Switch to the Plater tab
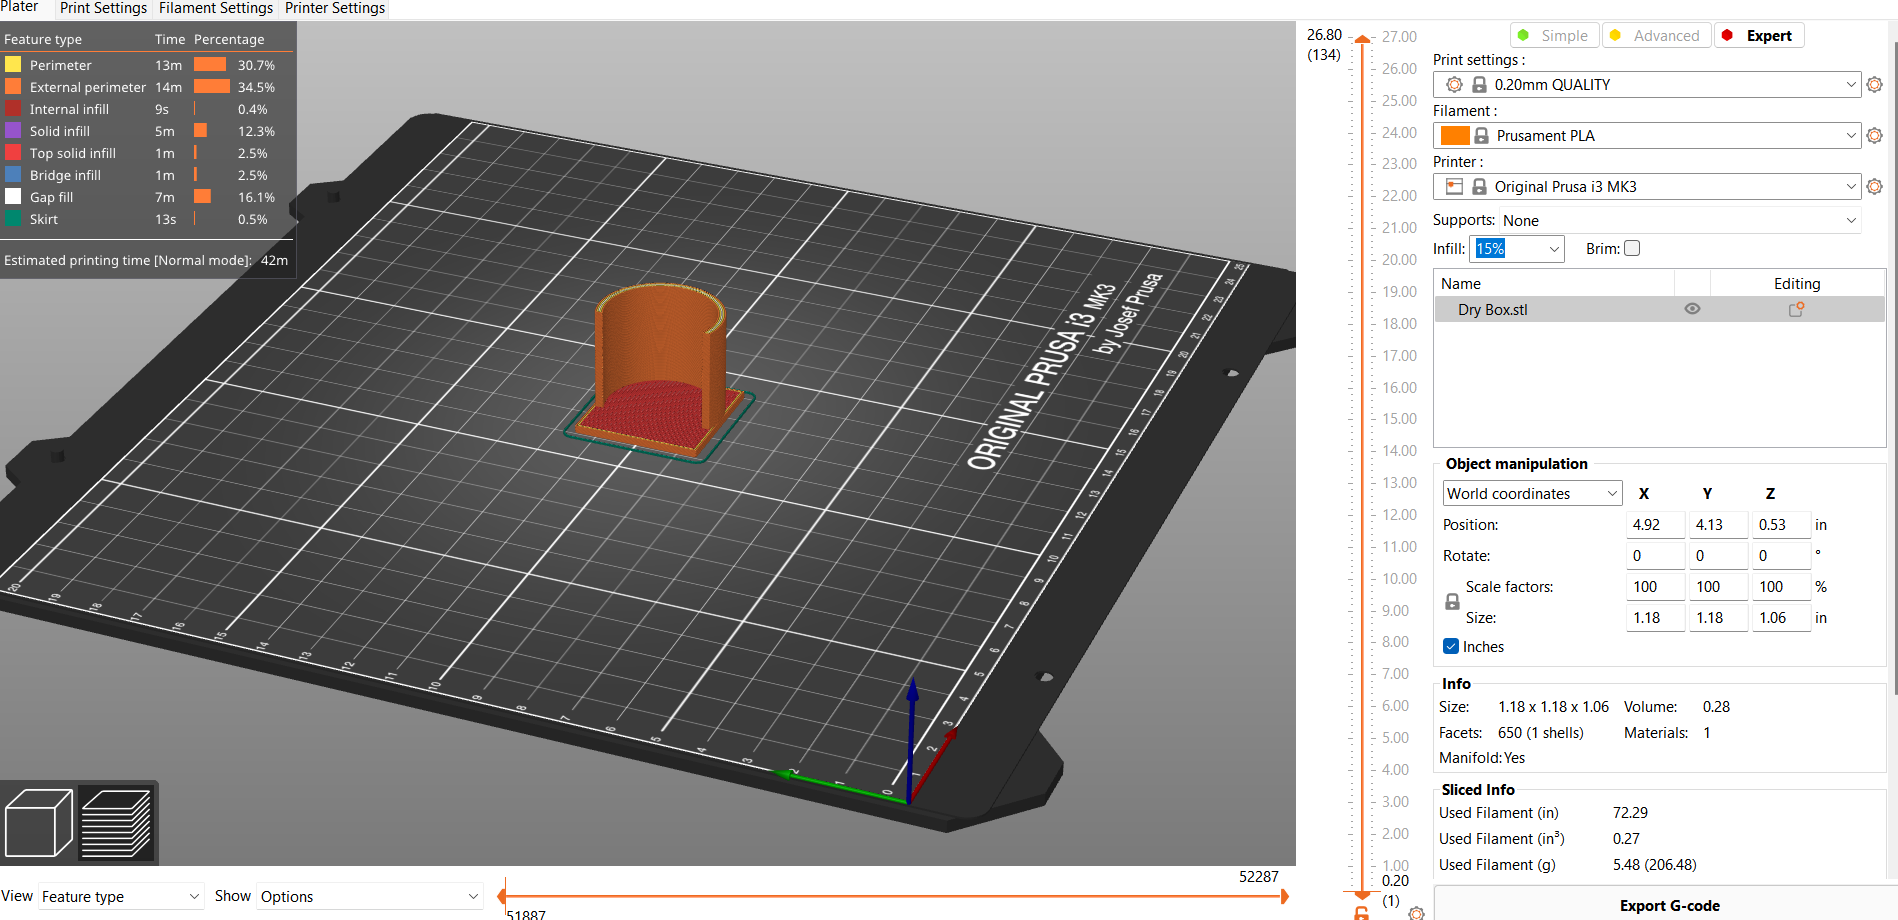Screen dimensions: 1898x920 click(x=20, y=7)
